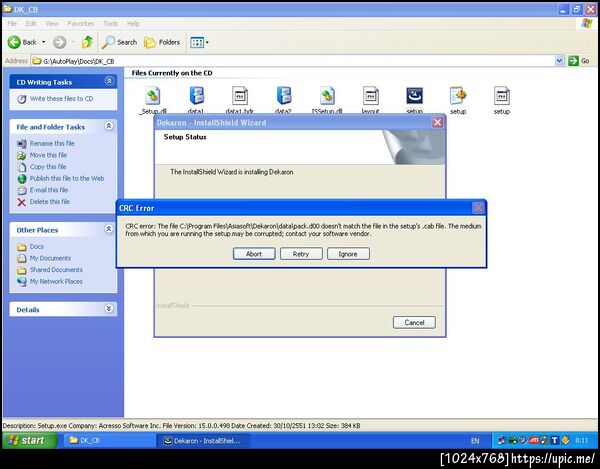
Task: Click the Windows start button
Action: [30, 440]
